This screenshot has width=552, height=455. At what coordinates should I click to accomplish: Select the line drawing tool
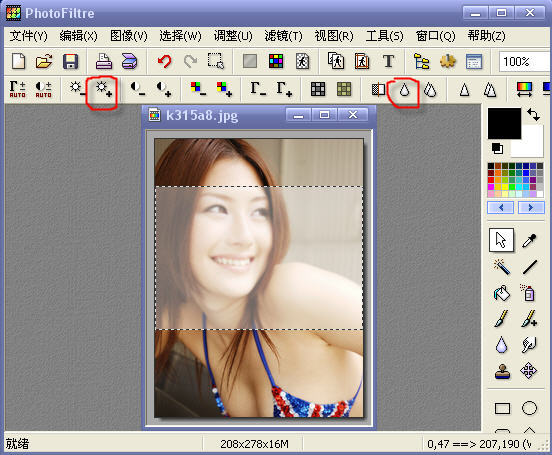(x=529, y=267)
